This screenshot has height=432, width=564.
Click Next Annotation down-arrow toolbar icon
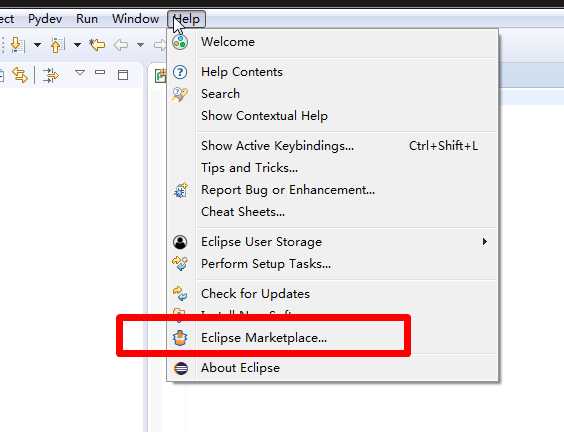click(x=17, y=45)
